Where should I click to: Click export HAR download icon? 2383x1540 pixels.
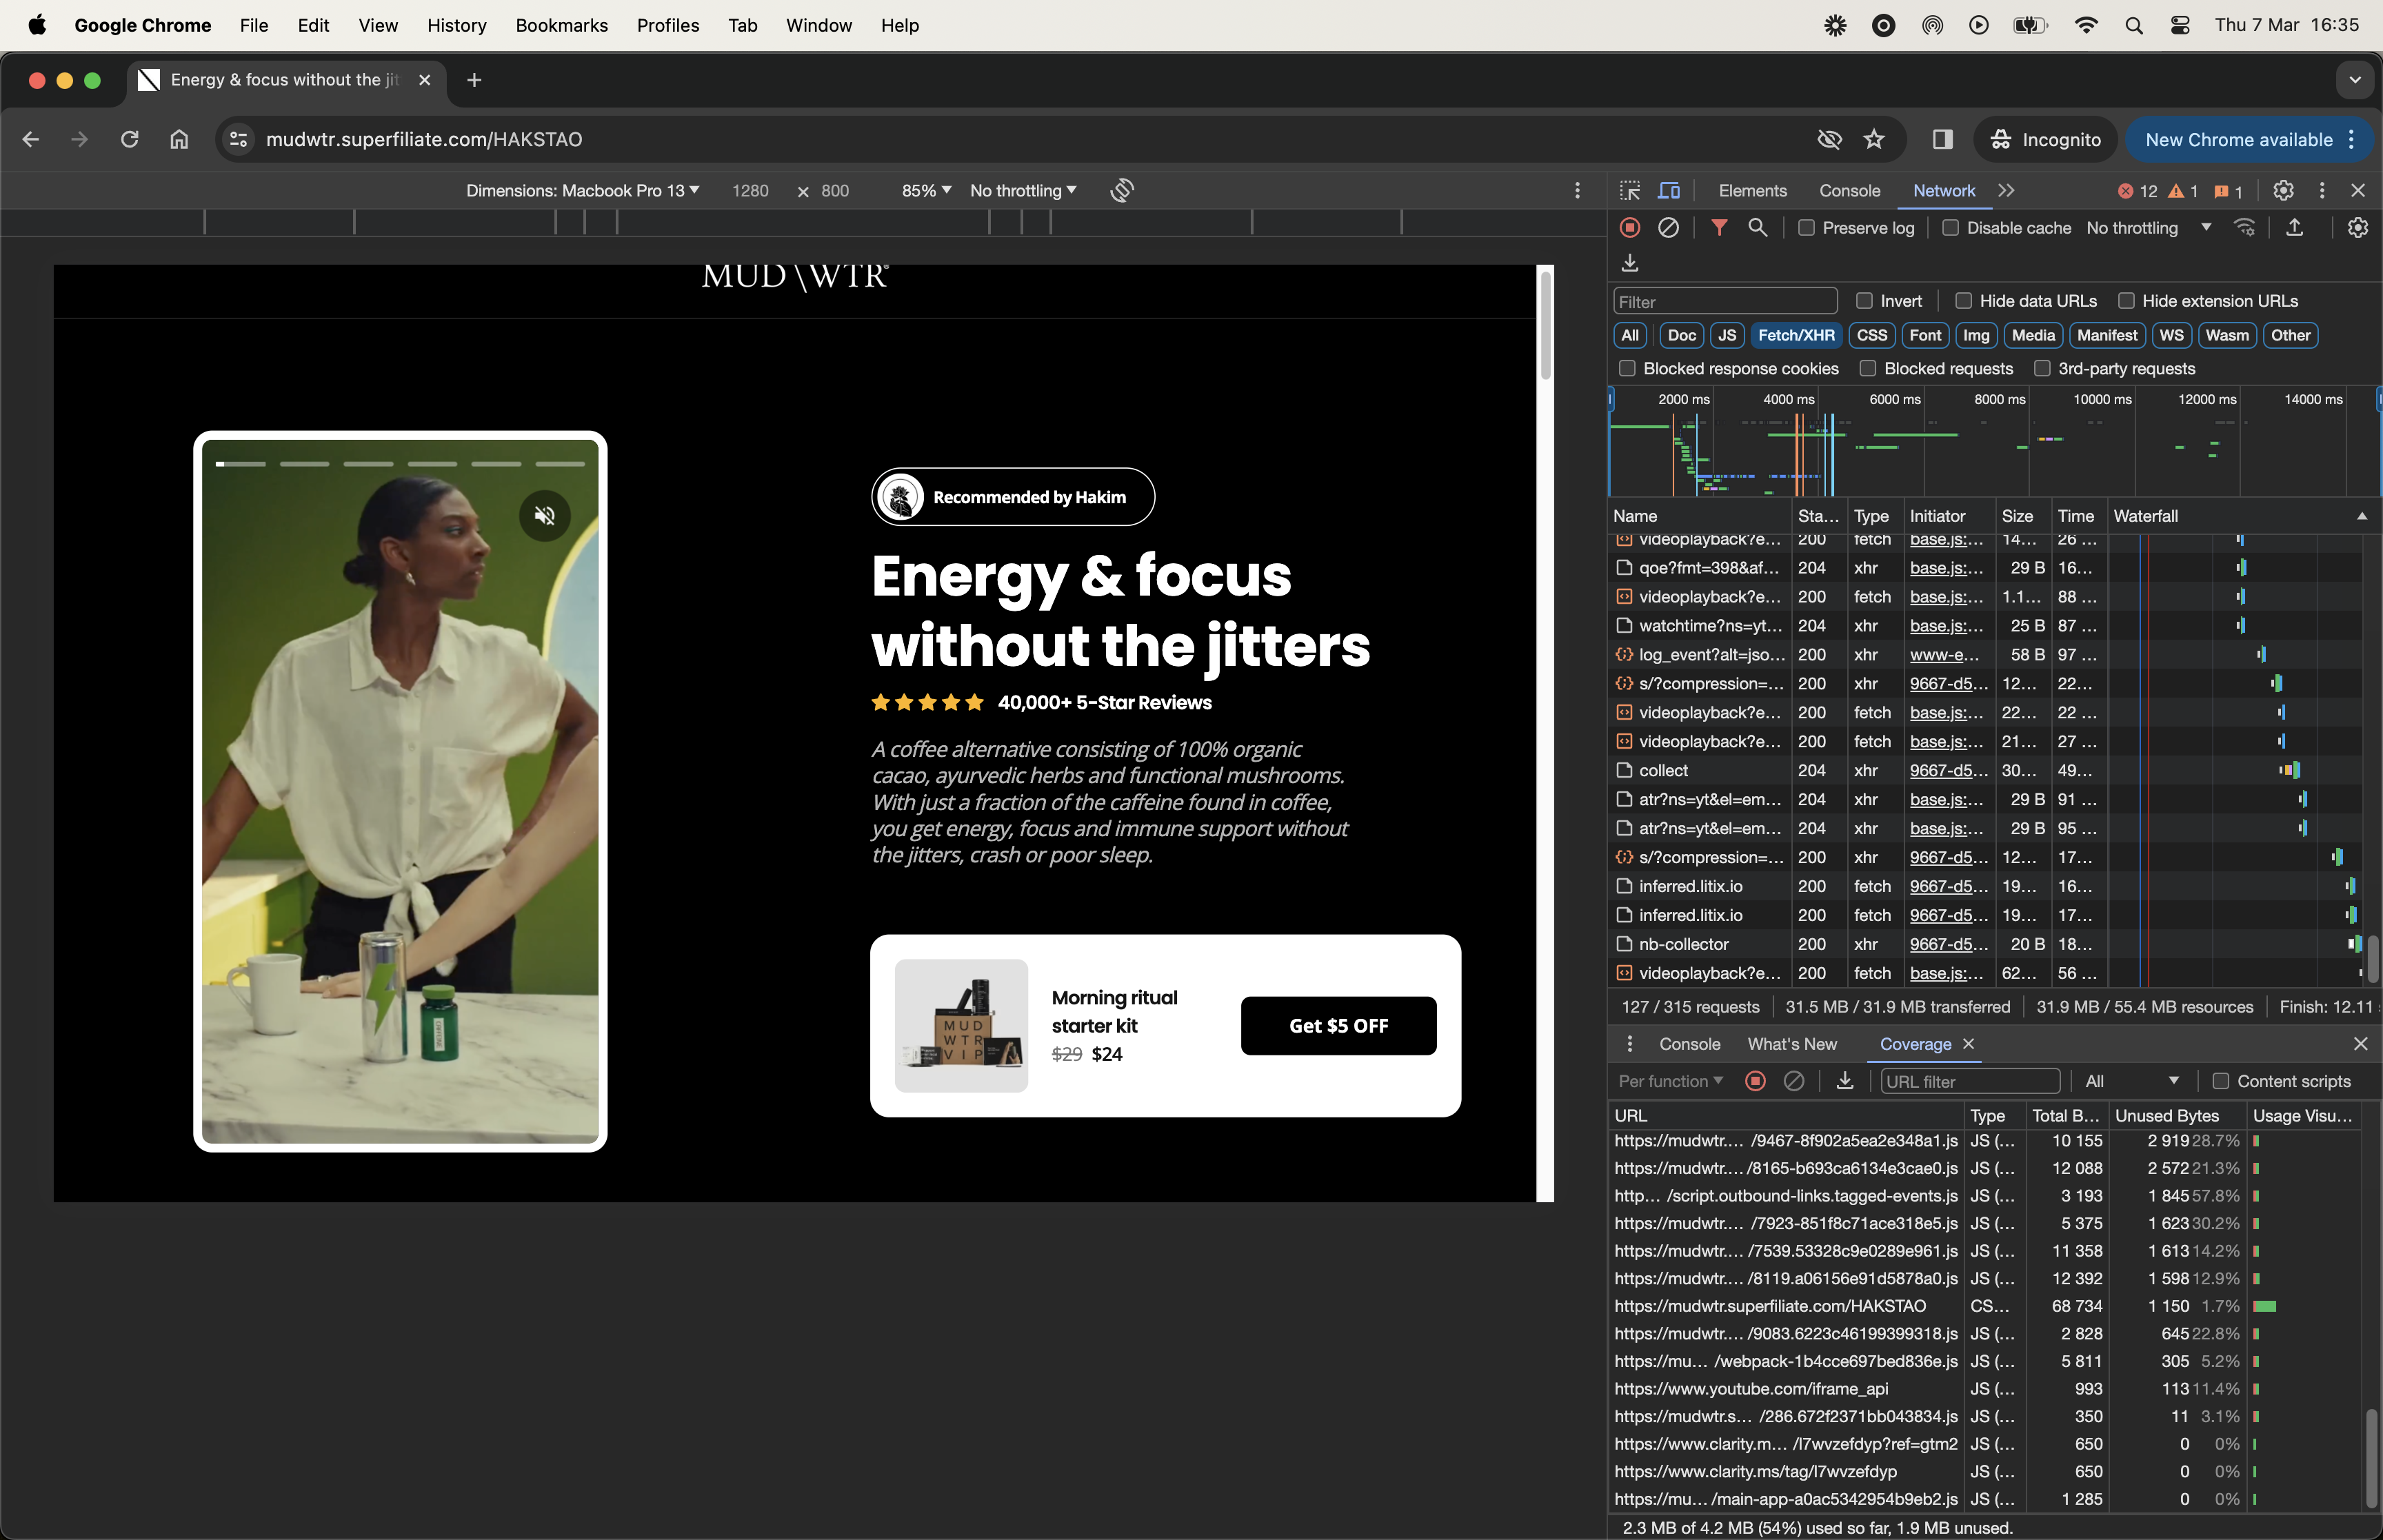tap(1630, 263)
